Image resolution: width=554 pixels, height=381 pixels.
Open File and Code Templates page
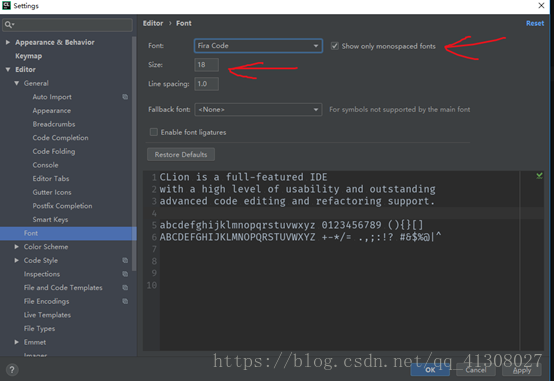tap(63, 288)
